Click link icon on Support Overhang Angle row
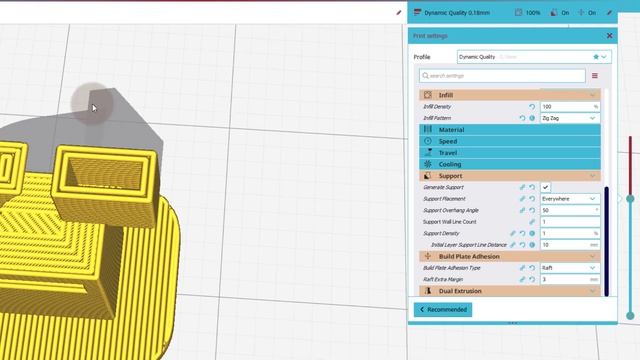Image resolution: width=640 pixels, height=360 pixels. pyautogui.click(x=522, y=210)
